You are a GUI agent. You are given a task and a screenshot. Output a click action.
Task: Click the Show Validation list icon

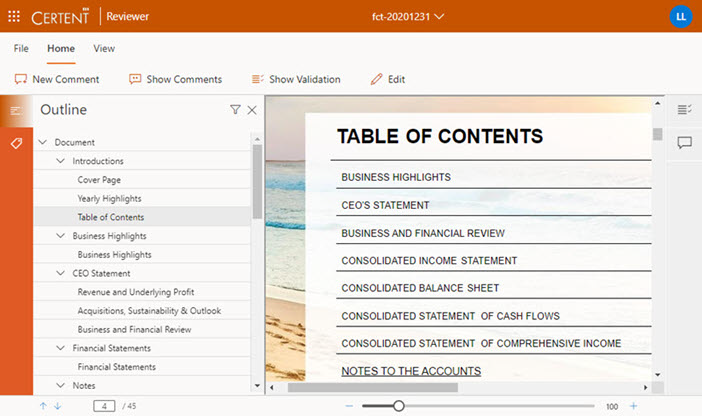[257, 79]
